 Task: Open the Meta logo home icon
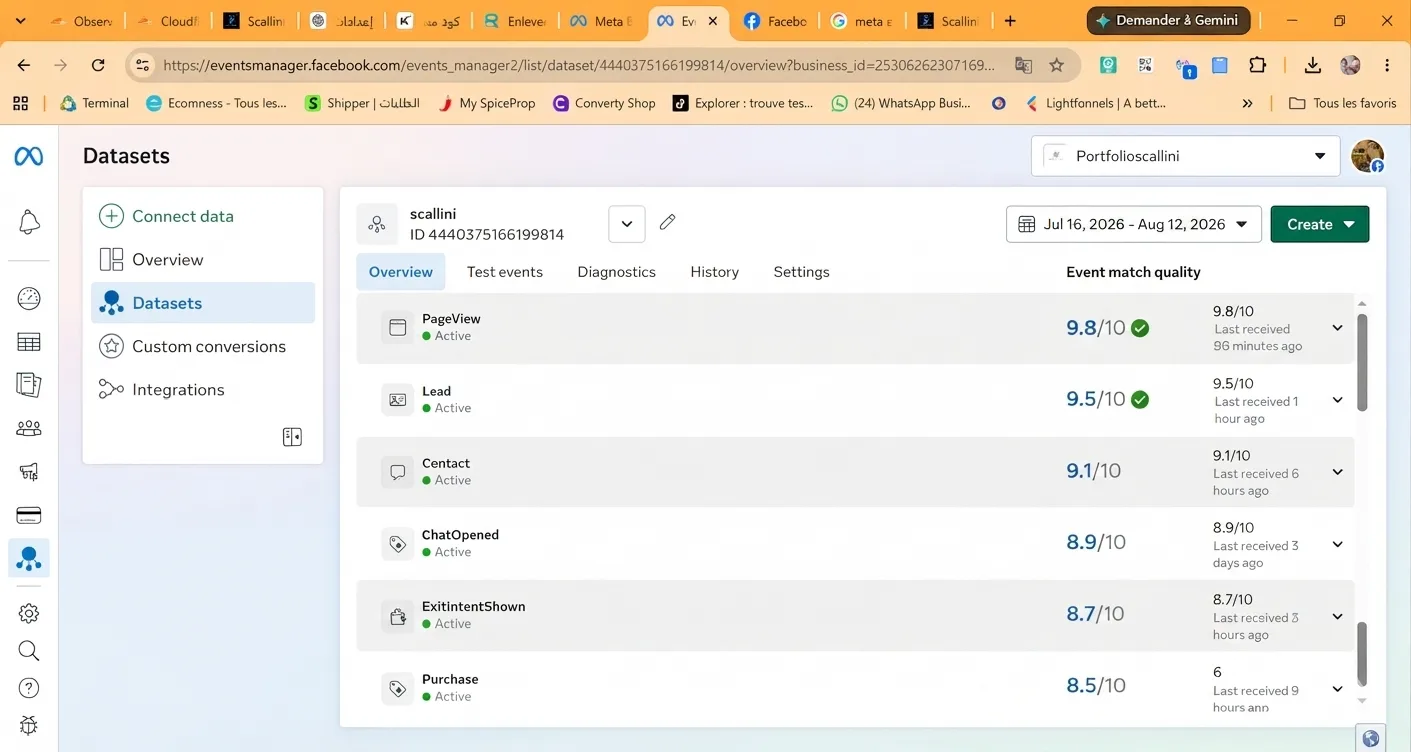tap(28, 157)
